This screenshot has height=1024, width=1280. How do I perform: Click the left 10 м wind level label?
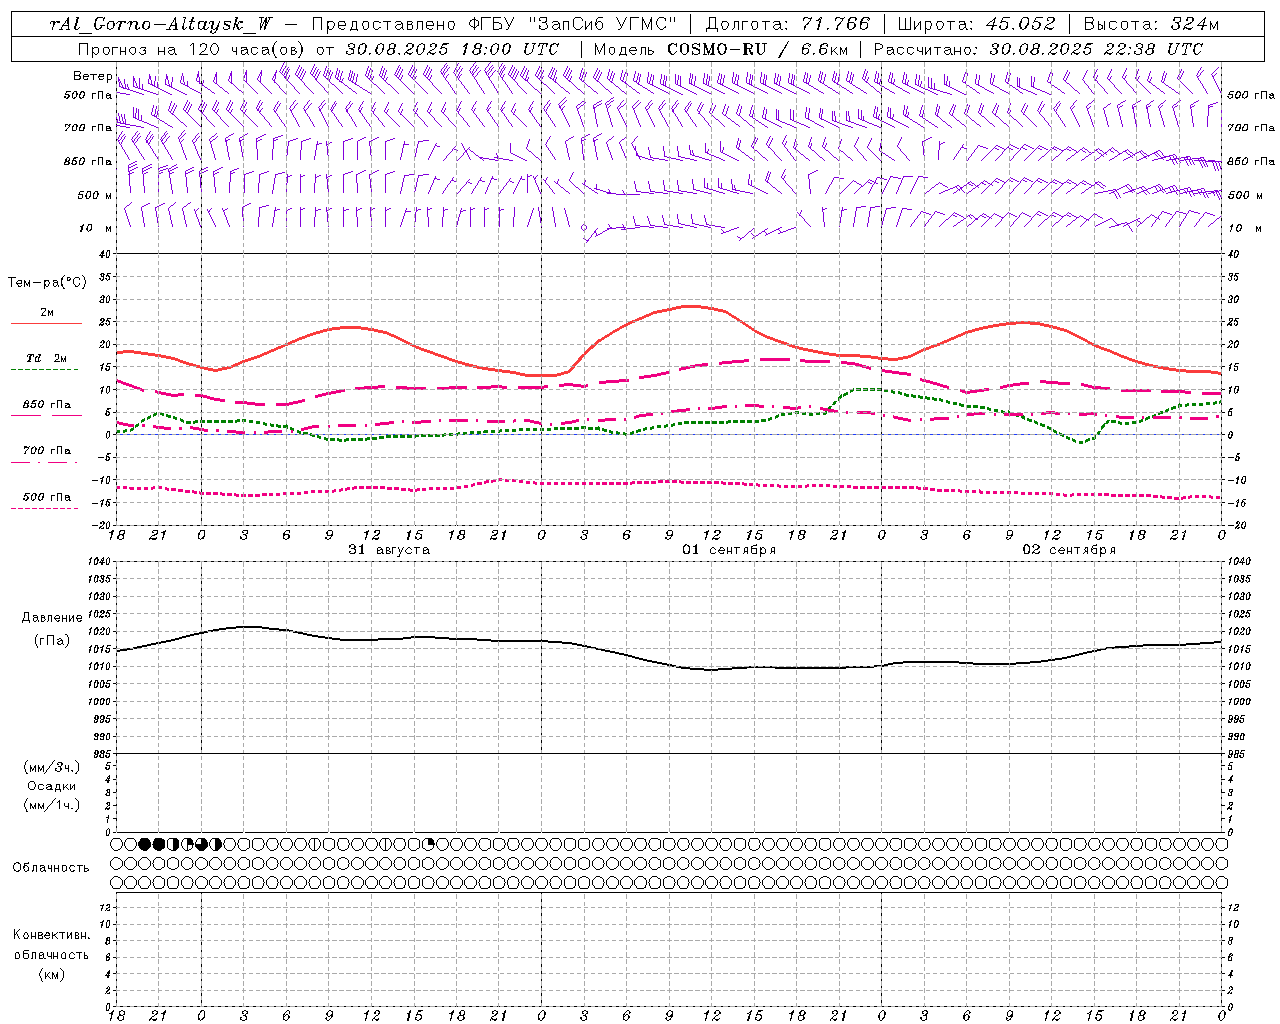coord(96,228)
